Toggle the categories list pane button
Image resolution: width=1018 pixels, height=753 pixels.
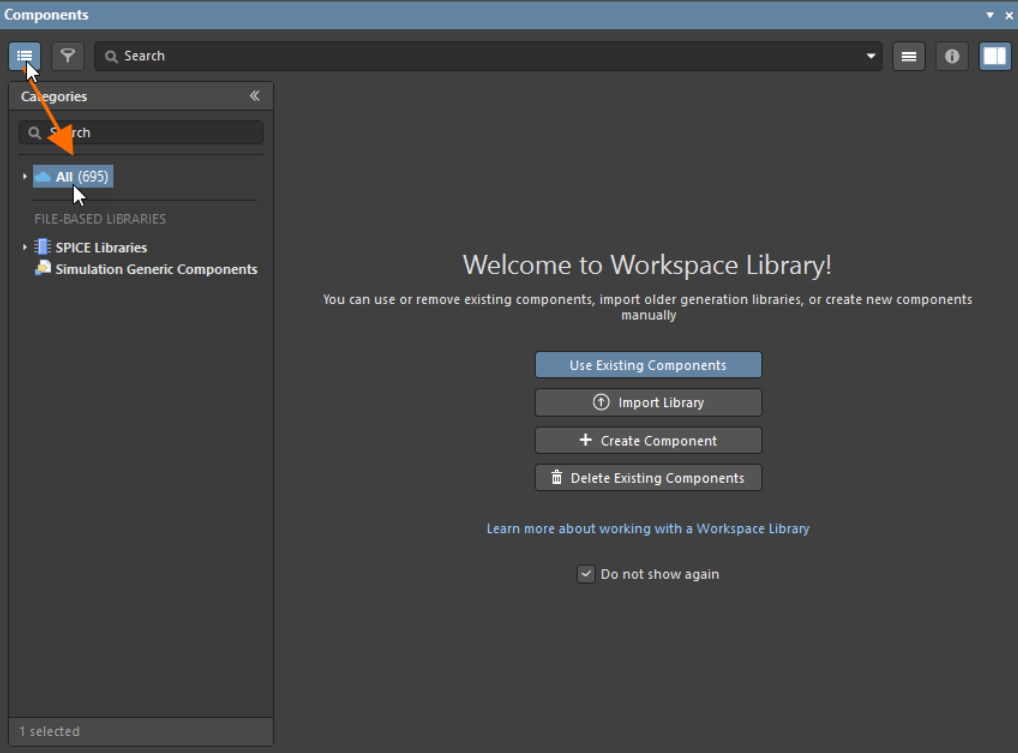point(25,56)
